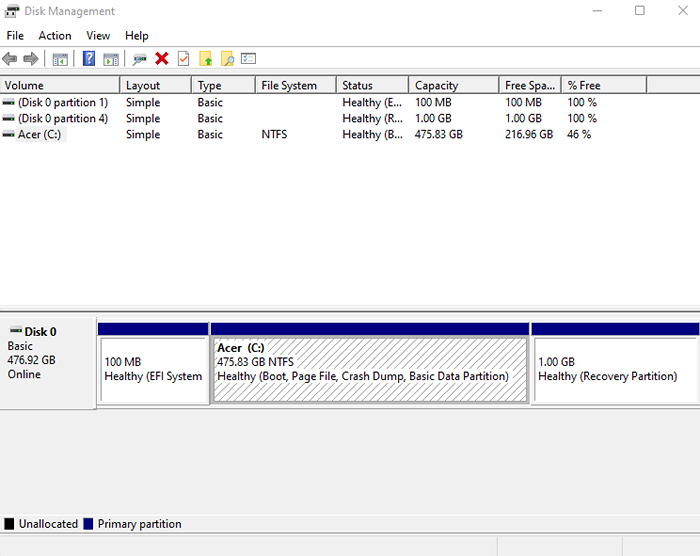Click the Online disk status text
This screenshot has height=556, width=700.
click(x=24, y=374)
